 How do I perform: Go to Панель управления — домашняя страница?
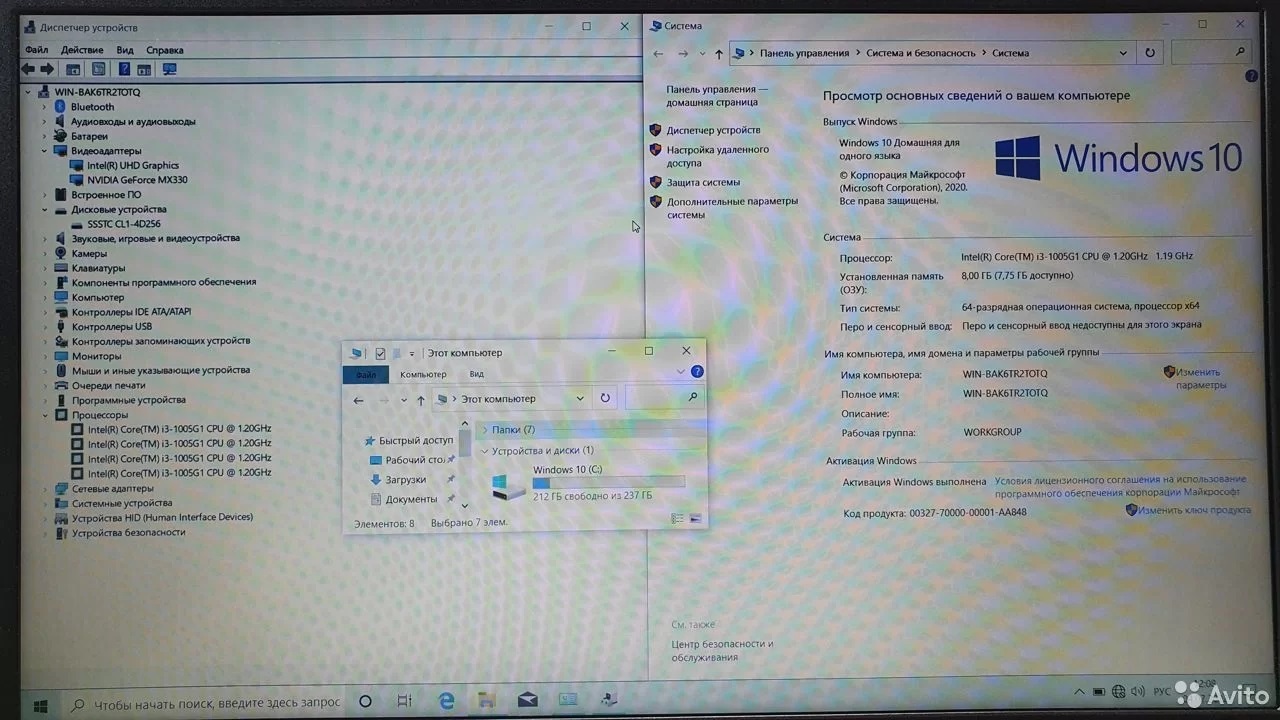pos(717,95)
